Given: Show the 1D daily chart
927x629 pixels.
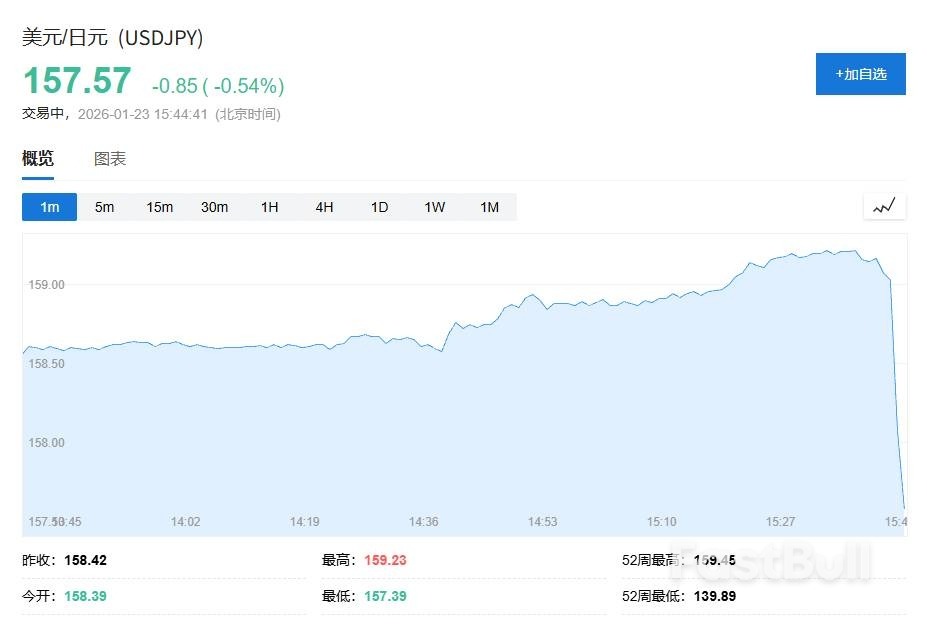Looking at the screenshot, I should click(379, 207).
